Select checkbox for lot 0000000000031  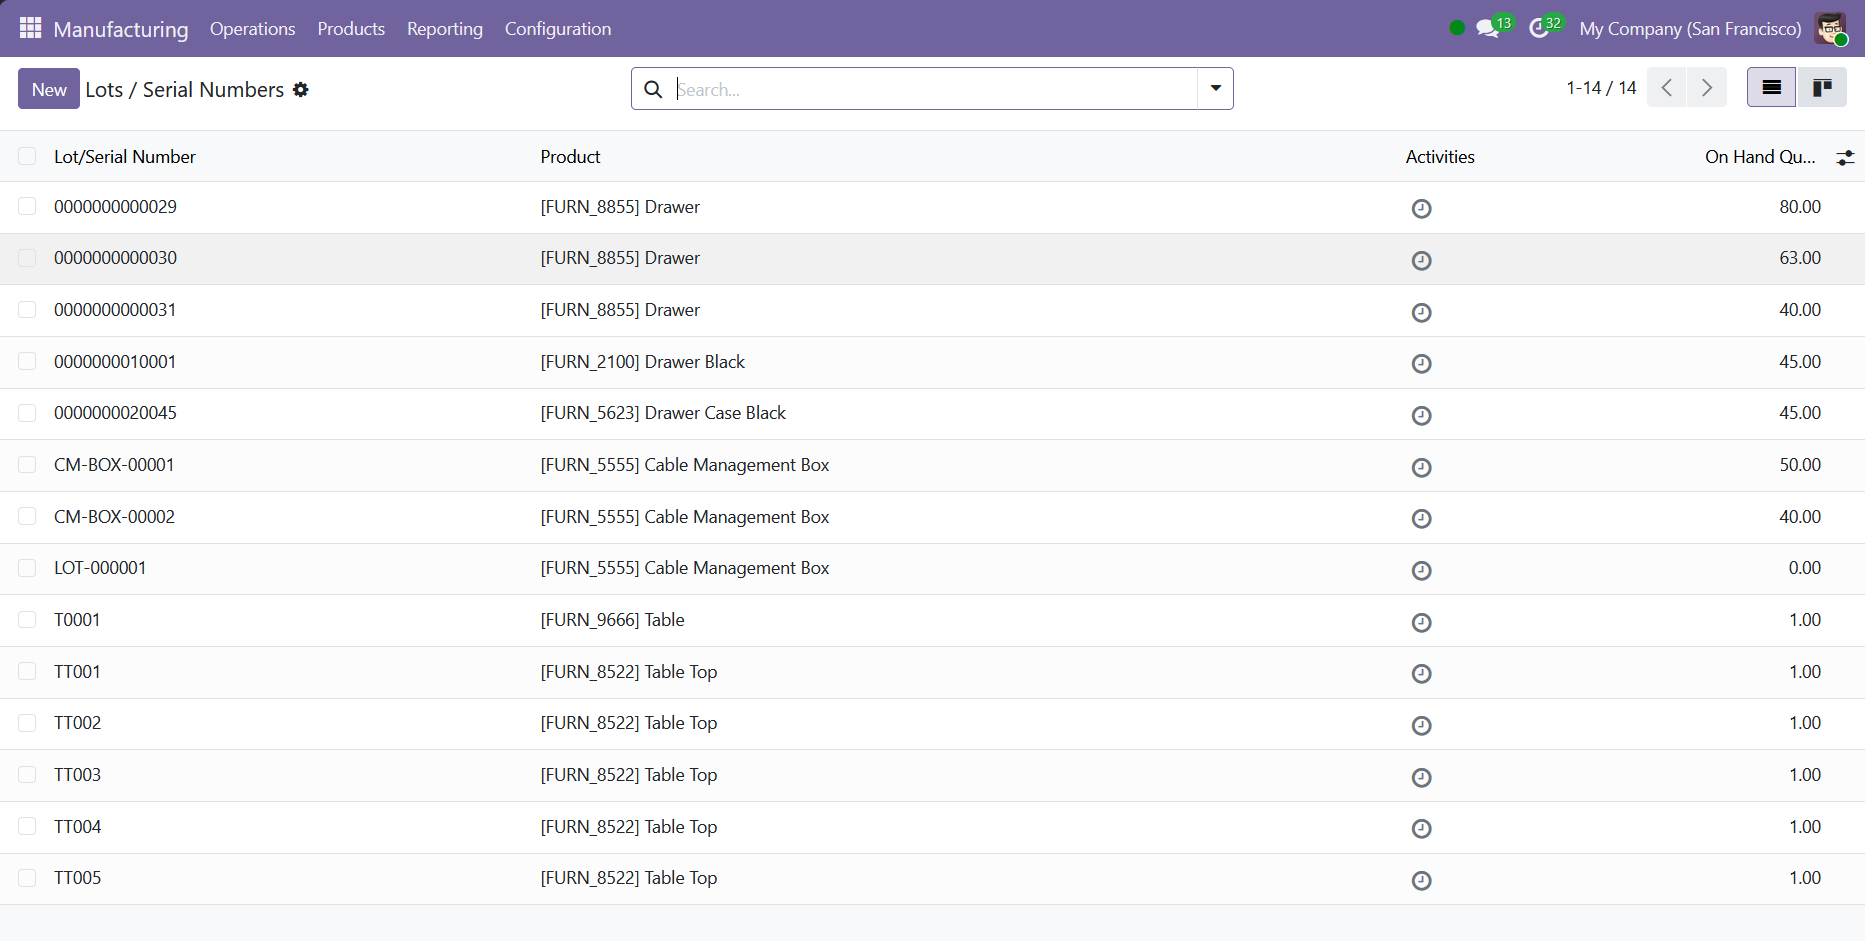tap(27, 309)
